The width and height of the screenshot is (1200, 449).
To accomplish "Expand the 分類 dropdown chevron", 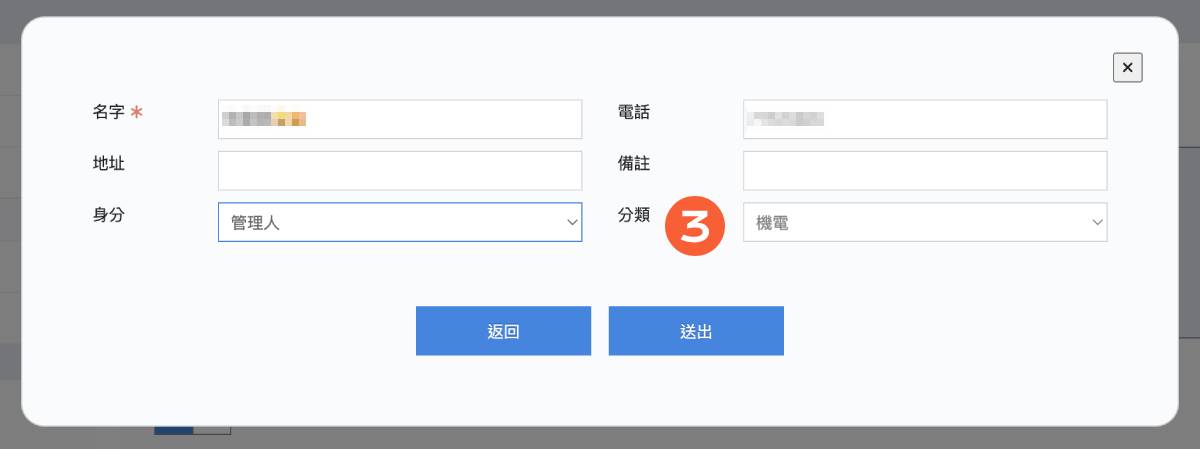I will click(1097, 222).
